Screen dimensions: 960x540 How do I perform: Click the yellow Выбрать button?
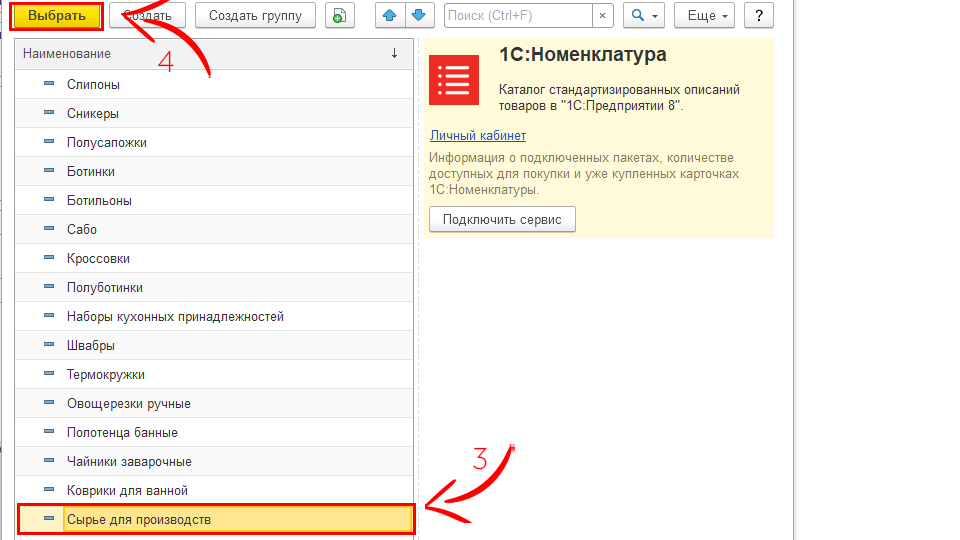pos(57,16)
